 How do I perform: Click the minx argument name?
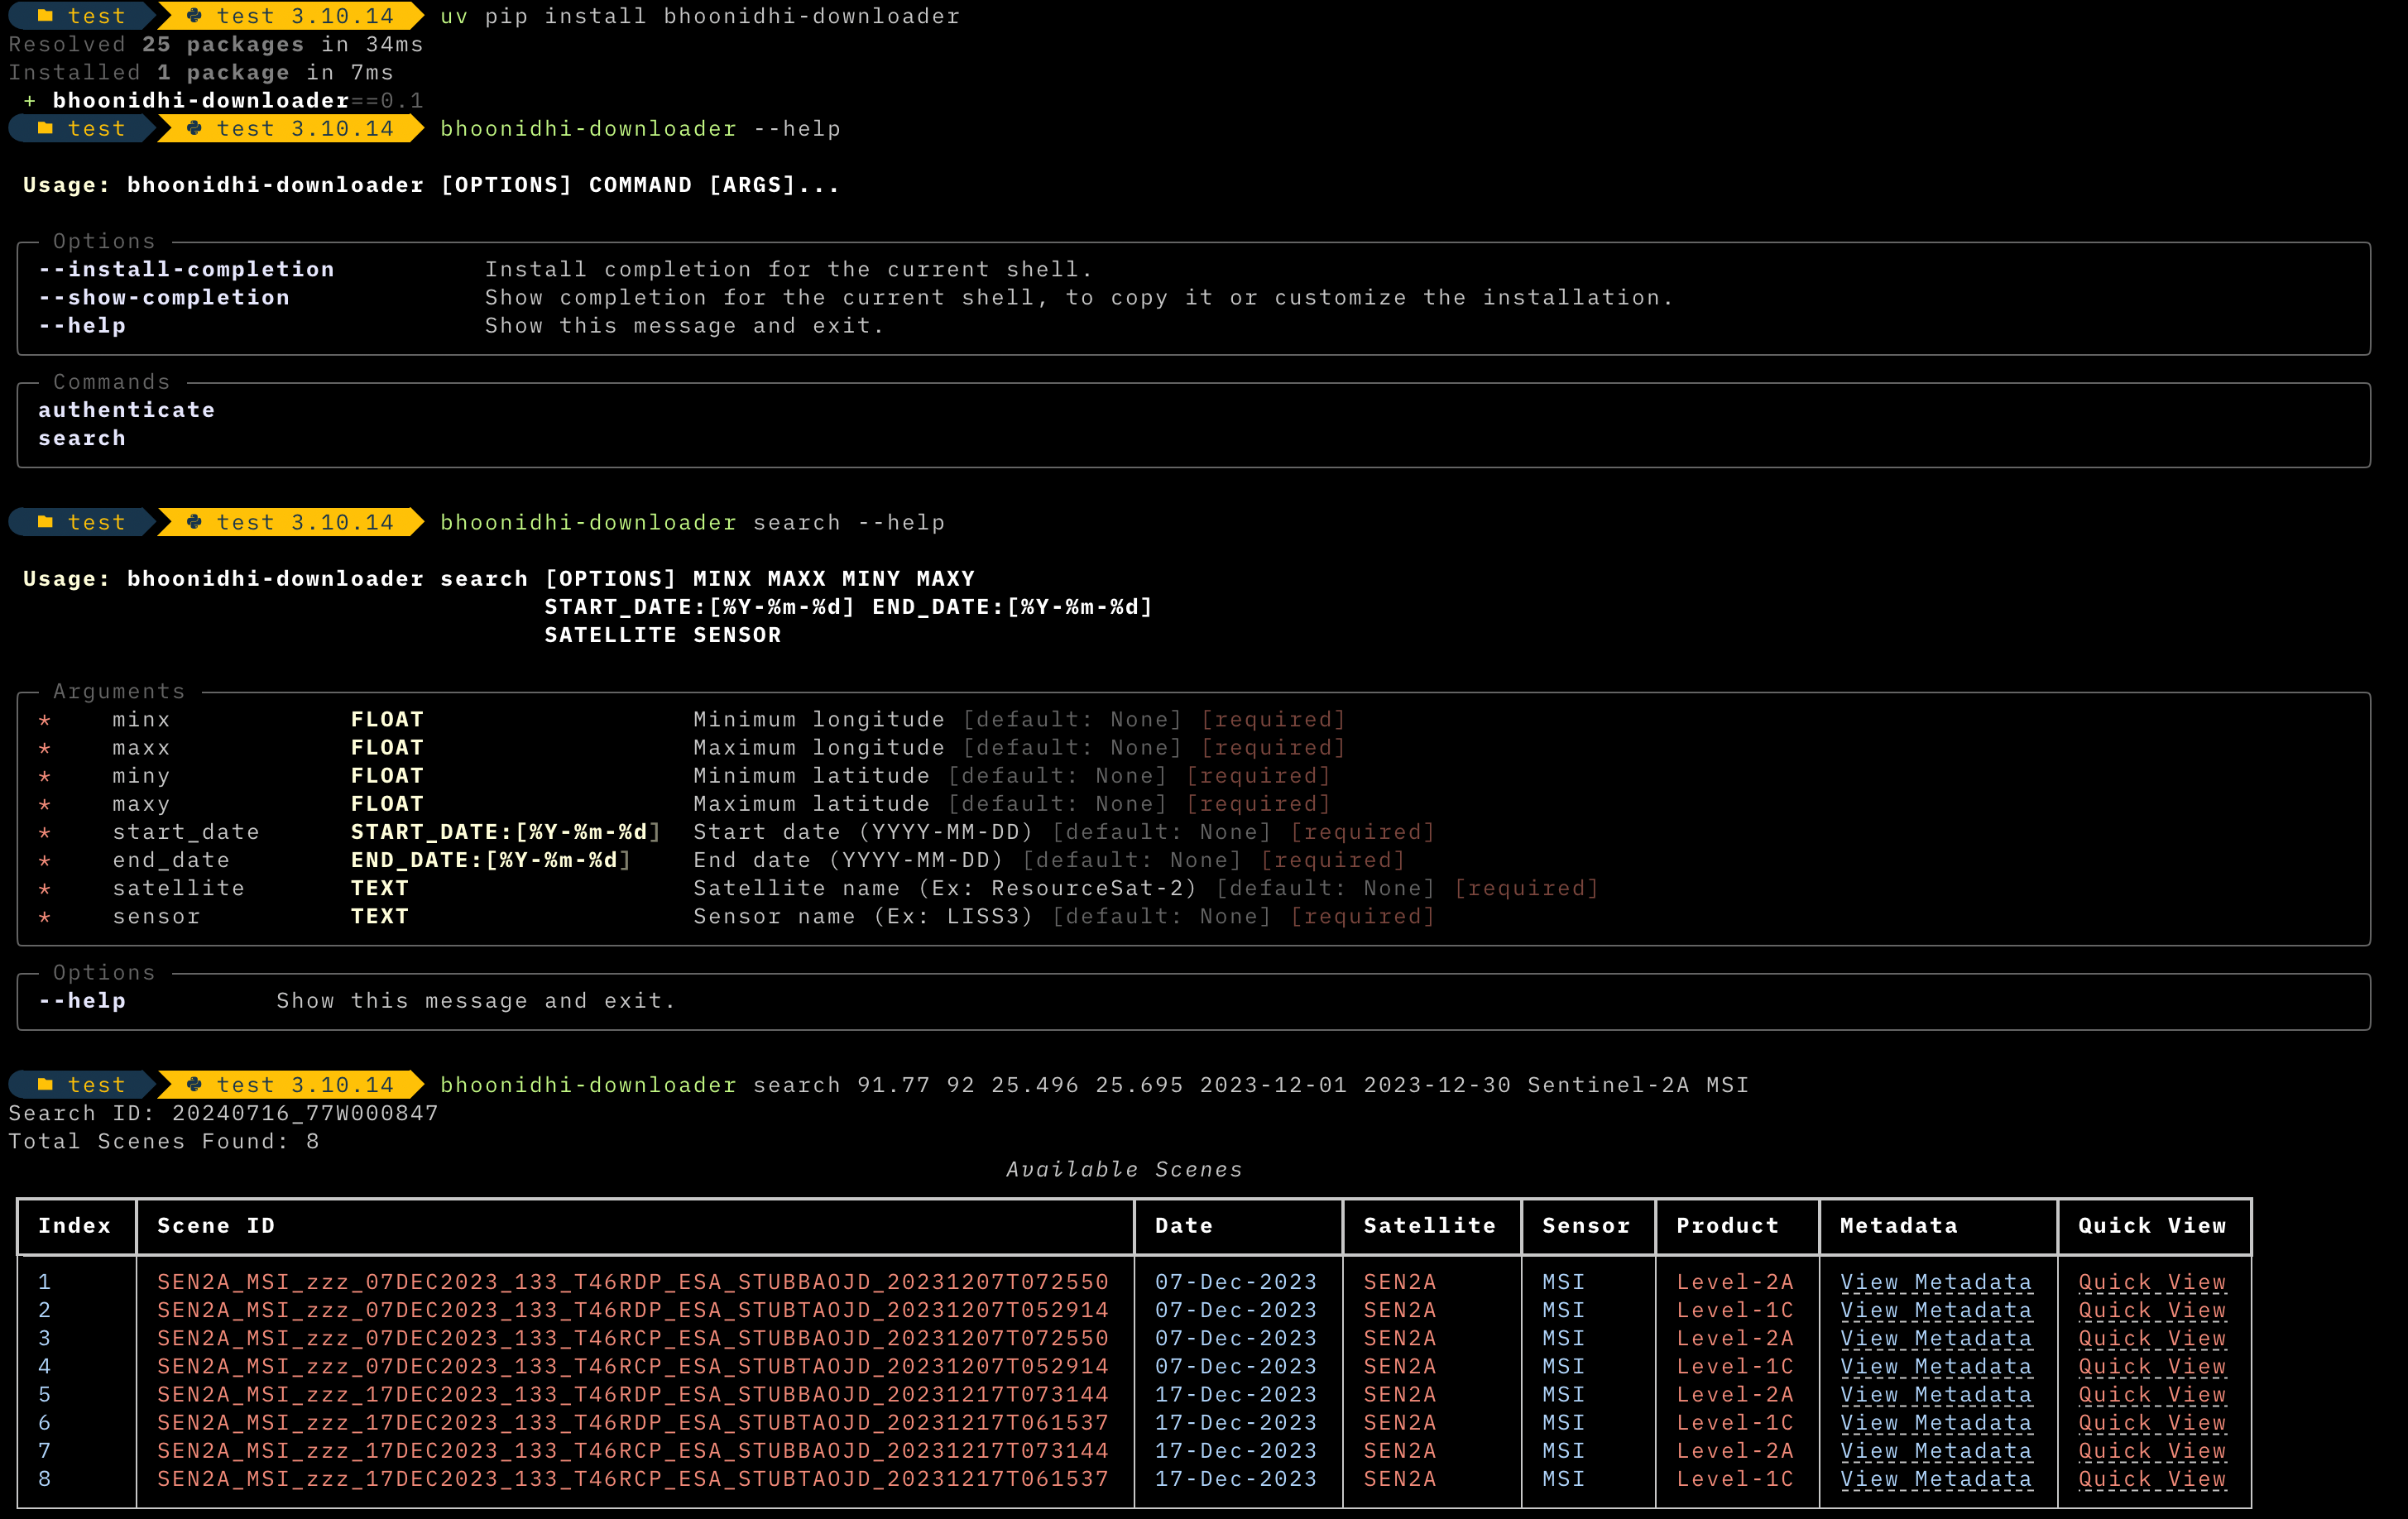click(x=141, y=719)
